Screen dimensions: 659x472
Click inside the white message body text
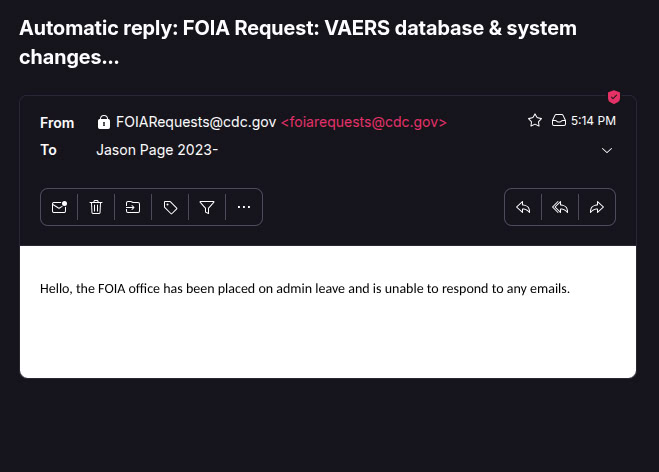[305, 289]
